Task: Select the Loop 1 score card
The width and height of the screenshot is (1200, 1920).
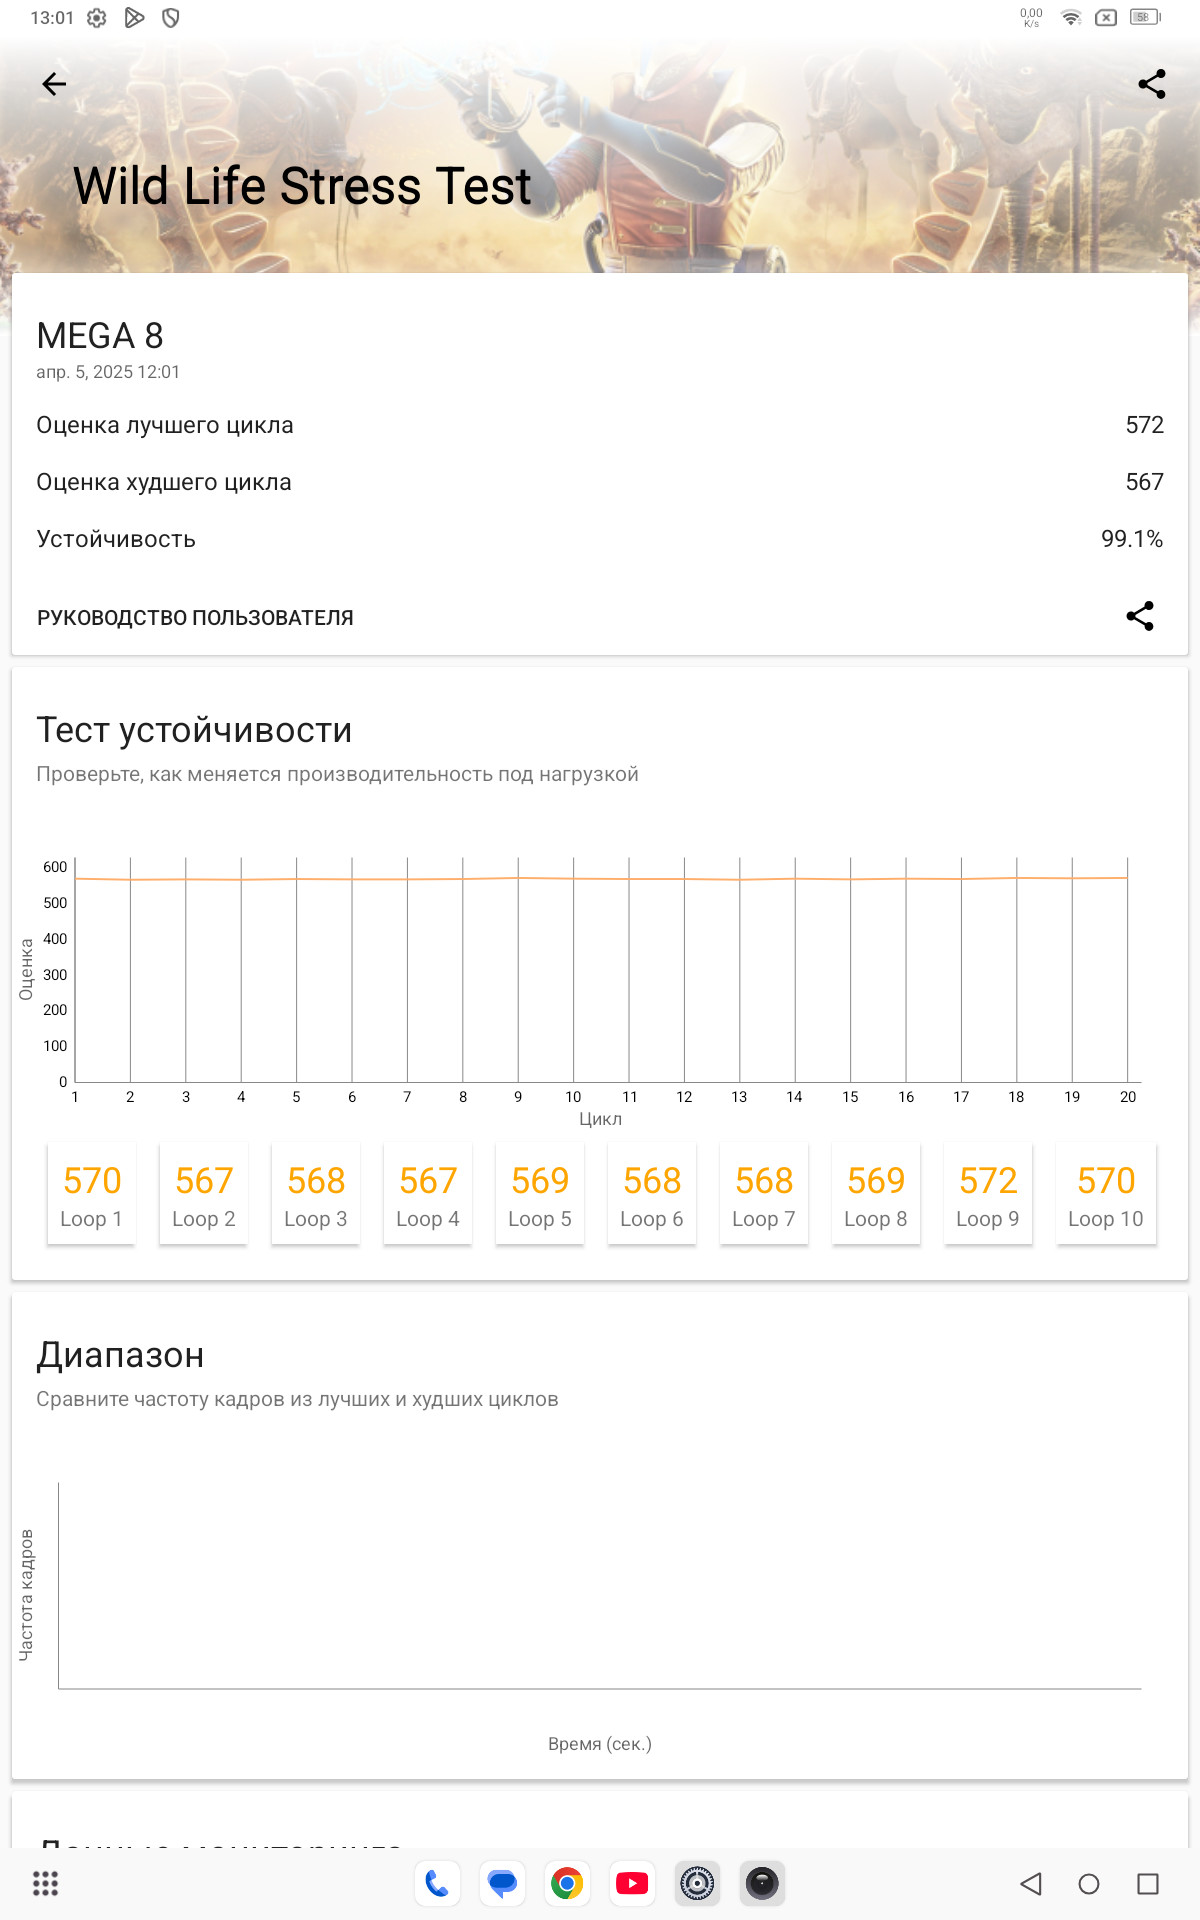Action: [92, 1194]
